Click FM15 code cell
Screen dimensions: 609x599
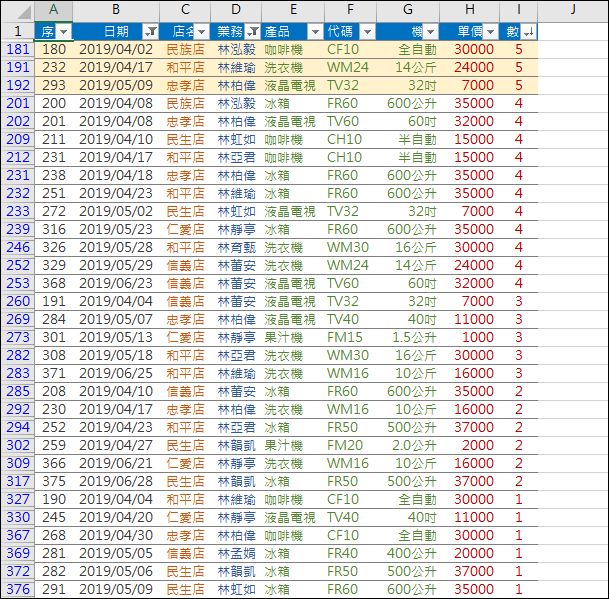350,337
